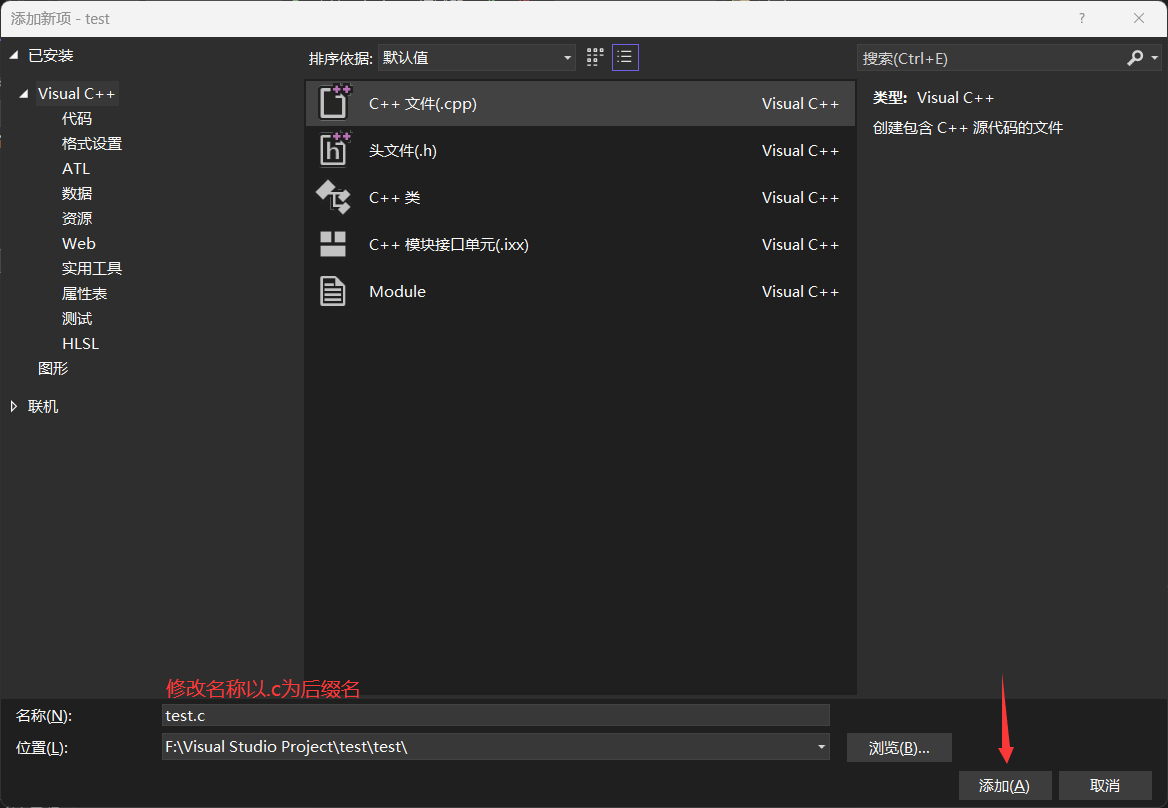Click the search magnifier icon
This screenshot has height=808, width=1168.
point(1134,57)
